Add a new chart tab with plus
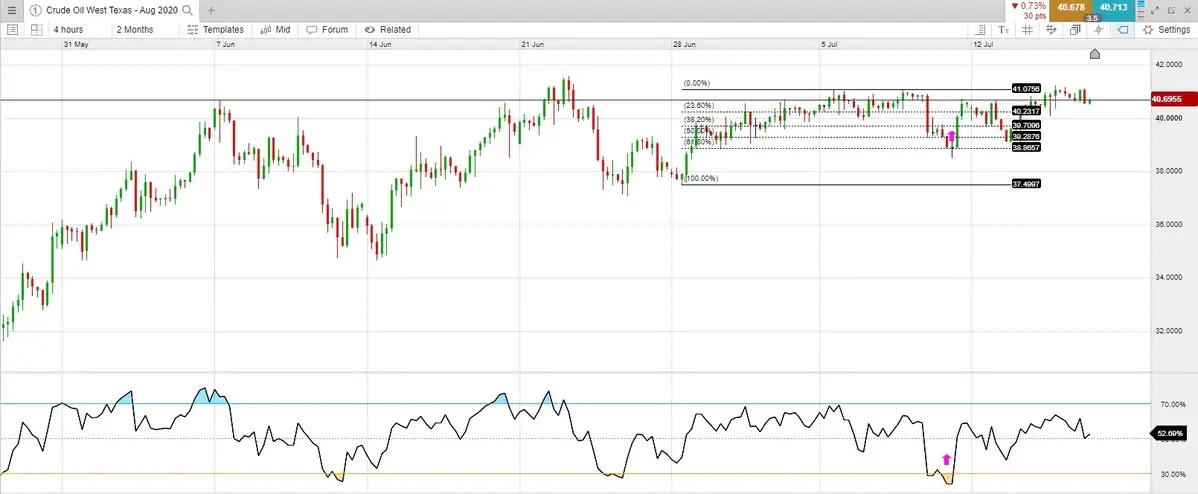 pyautogui.click(x=211, y=10)
